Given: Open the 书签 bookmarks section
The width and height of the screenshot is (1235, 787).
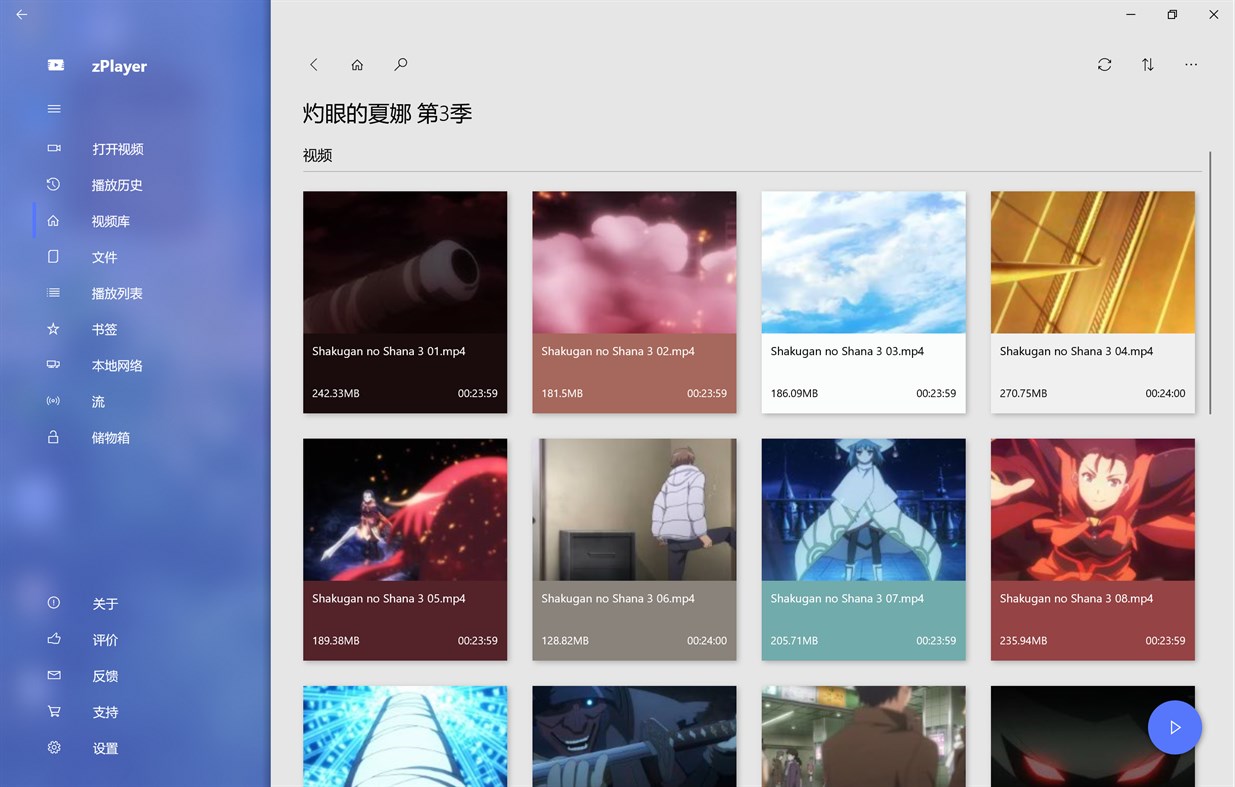Looking at the screenshot, I should tap(104, 328).
